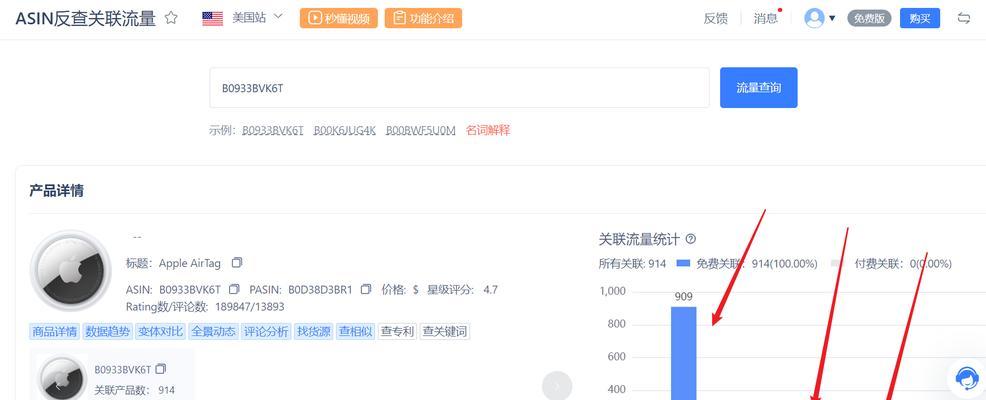
Task: Select example ASIN B0933BVK6T link
Action: (273, 131)
